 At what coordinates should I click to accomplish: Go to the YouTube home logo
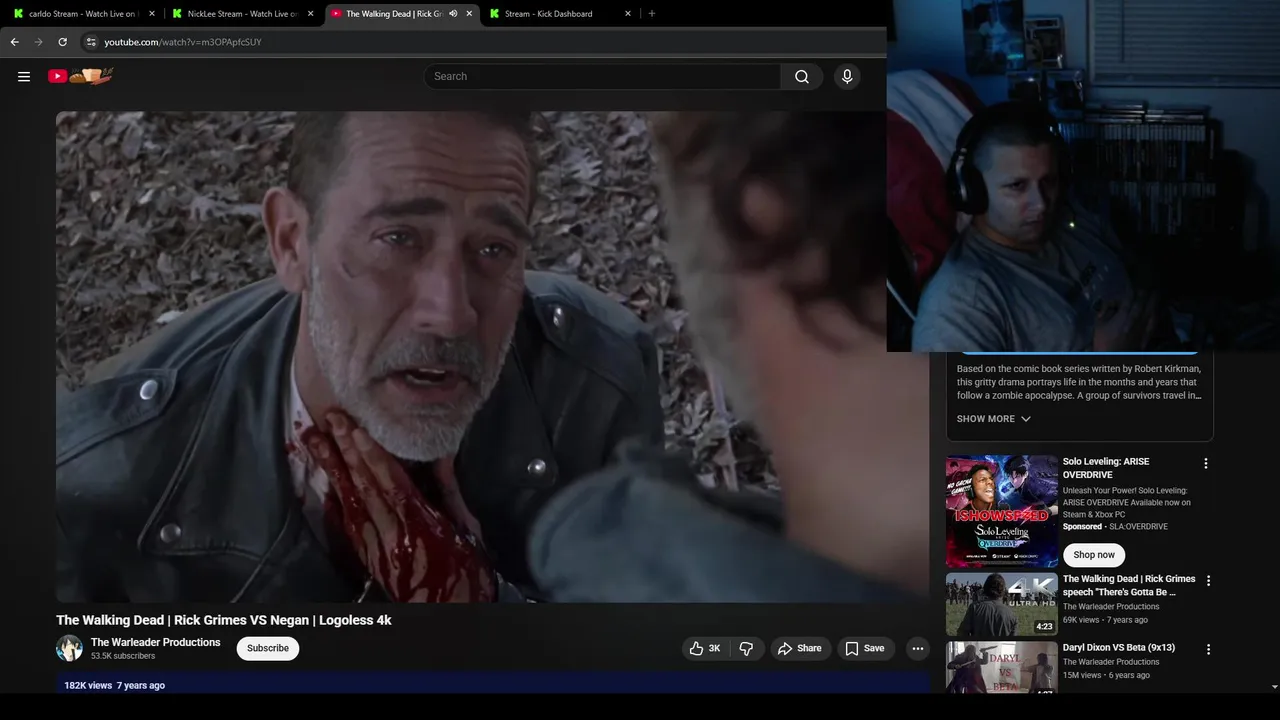pyautogui.click(x=81, y=76)
